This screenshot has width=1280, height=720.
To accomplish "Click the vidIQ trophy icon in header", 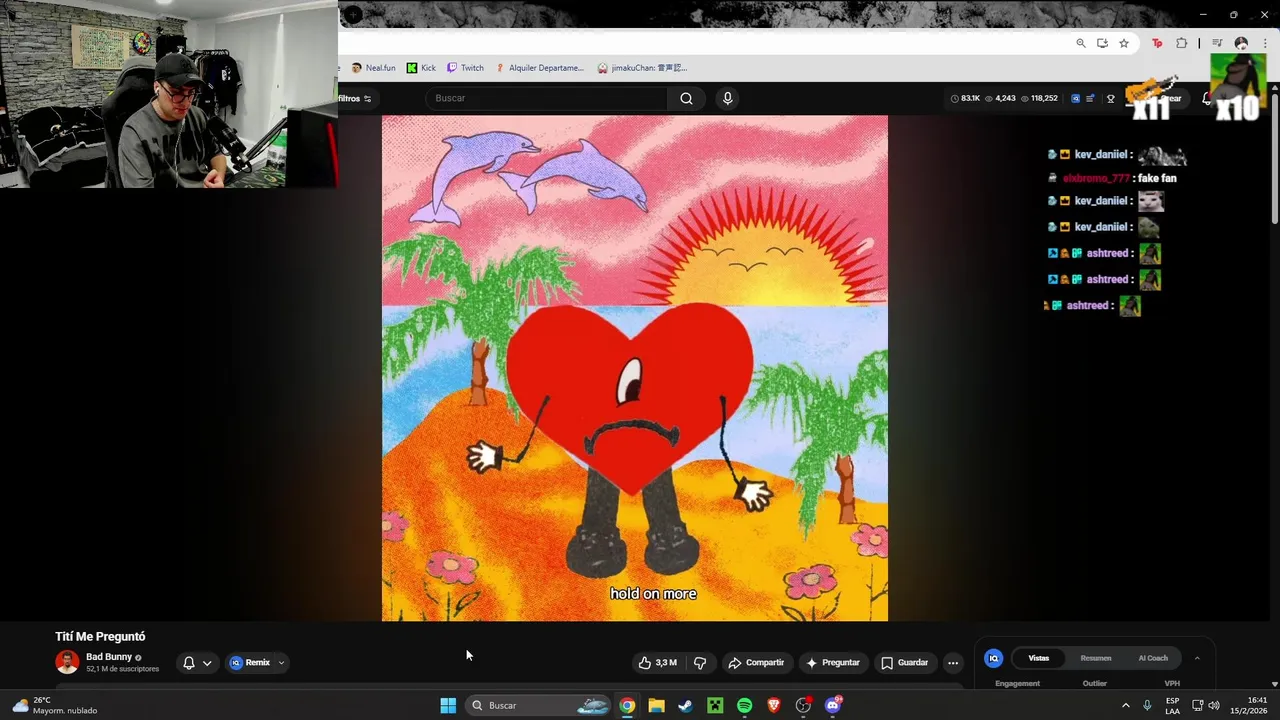I will (1110, 98).
